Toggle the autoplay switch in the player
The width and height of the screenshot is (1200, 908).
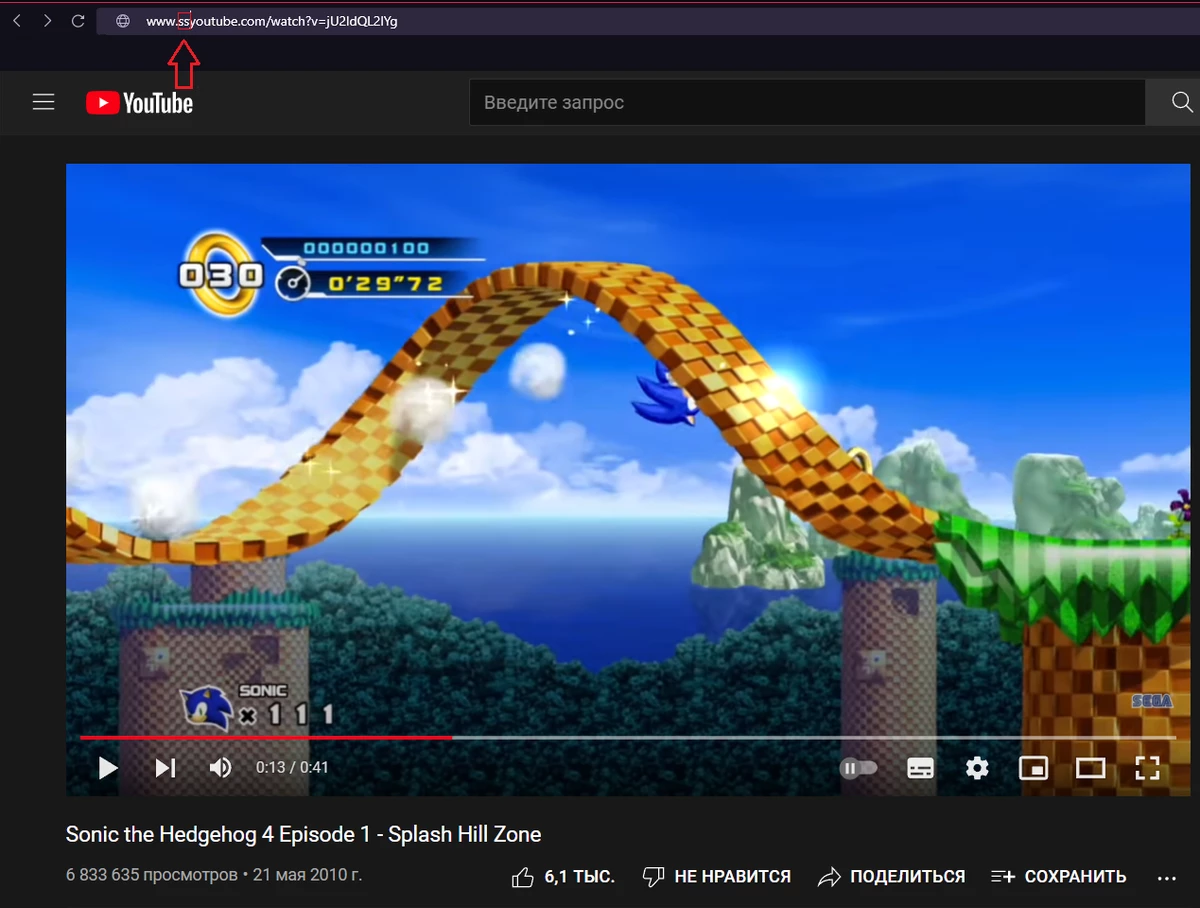[858, 768]
